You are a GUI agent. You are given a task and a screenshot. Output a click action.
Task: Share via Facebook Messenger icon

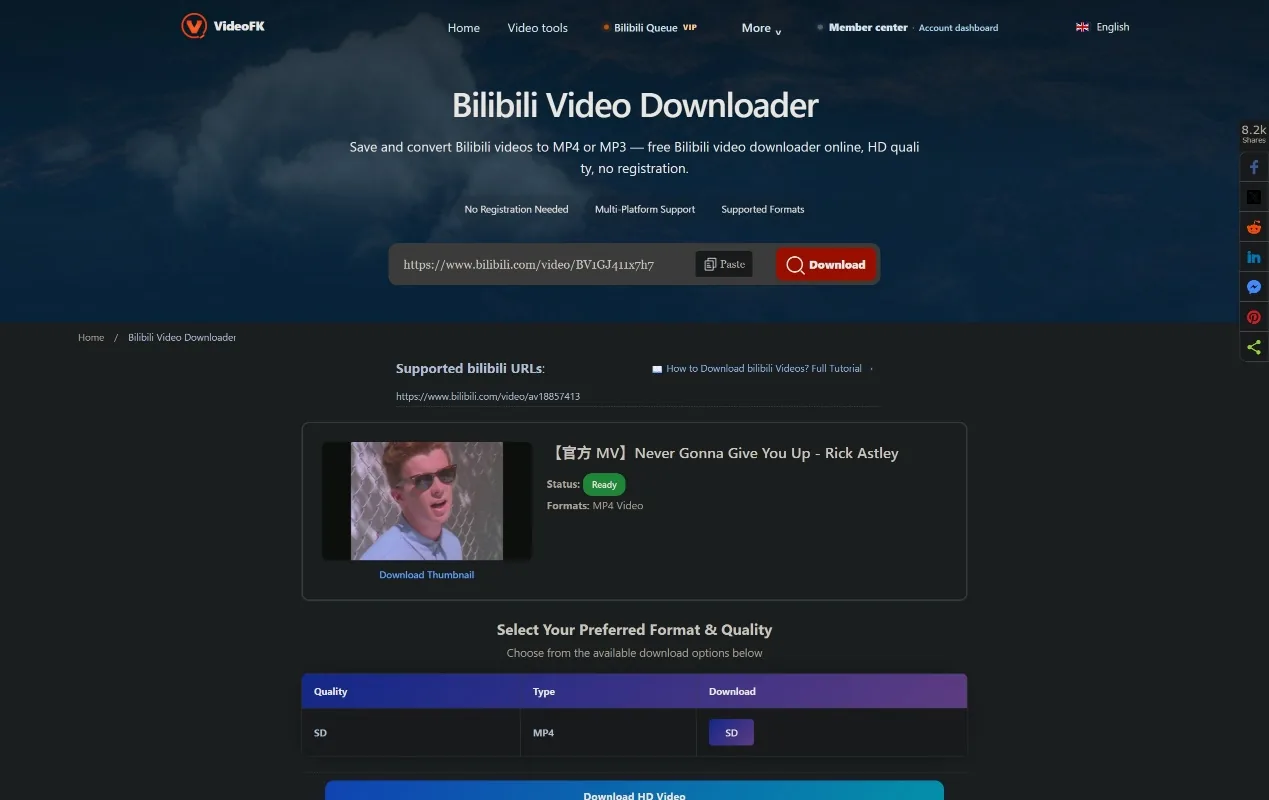tap(1254, 287)
